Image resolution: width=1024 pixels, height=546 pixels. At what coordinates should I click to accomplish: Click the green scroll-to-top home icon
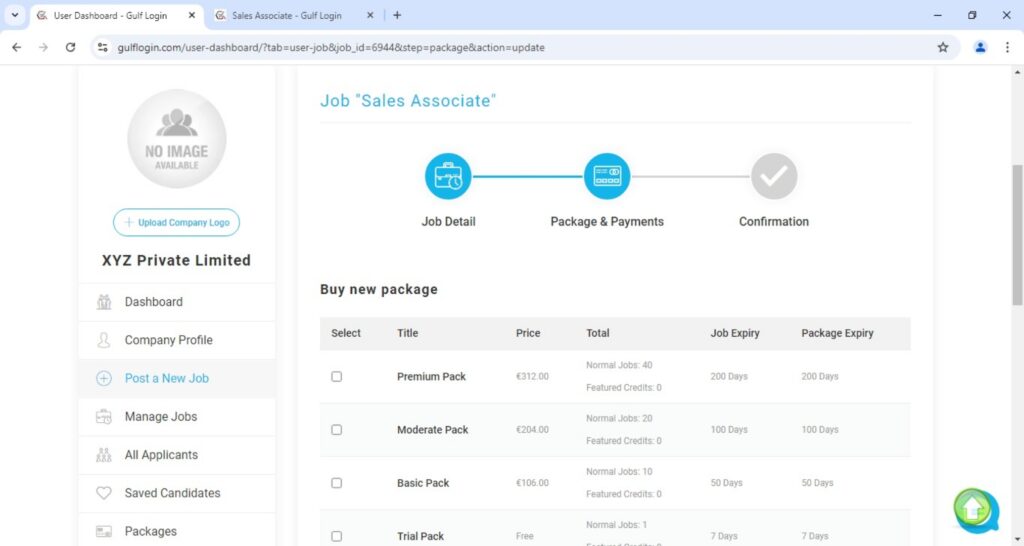click(x=973, y=509)
